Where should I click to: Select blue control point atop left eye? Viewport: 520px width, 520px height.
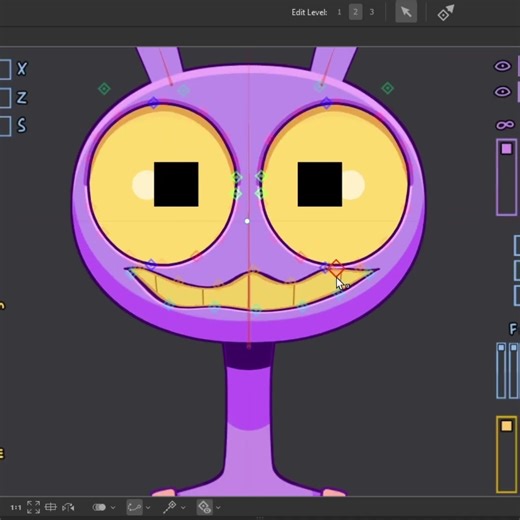(153, 103)
